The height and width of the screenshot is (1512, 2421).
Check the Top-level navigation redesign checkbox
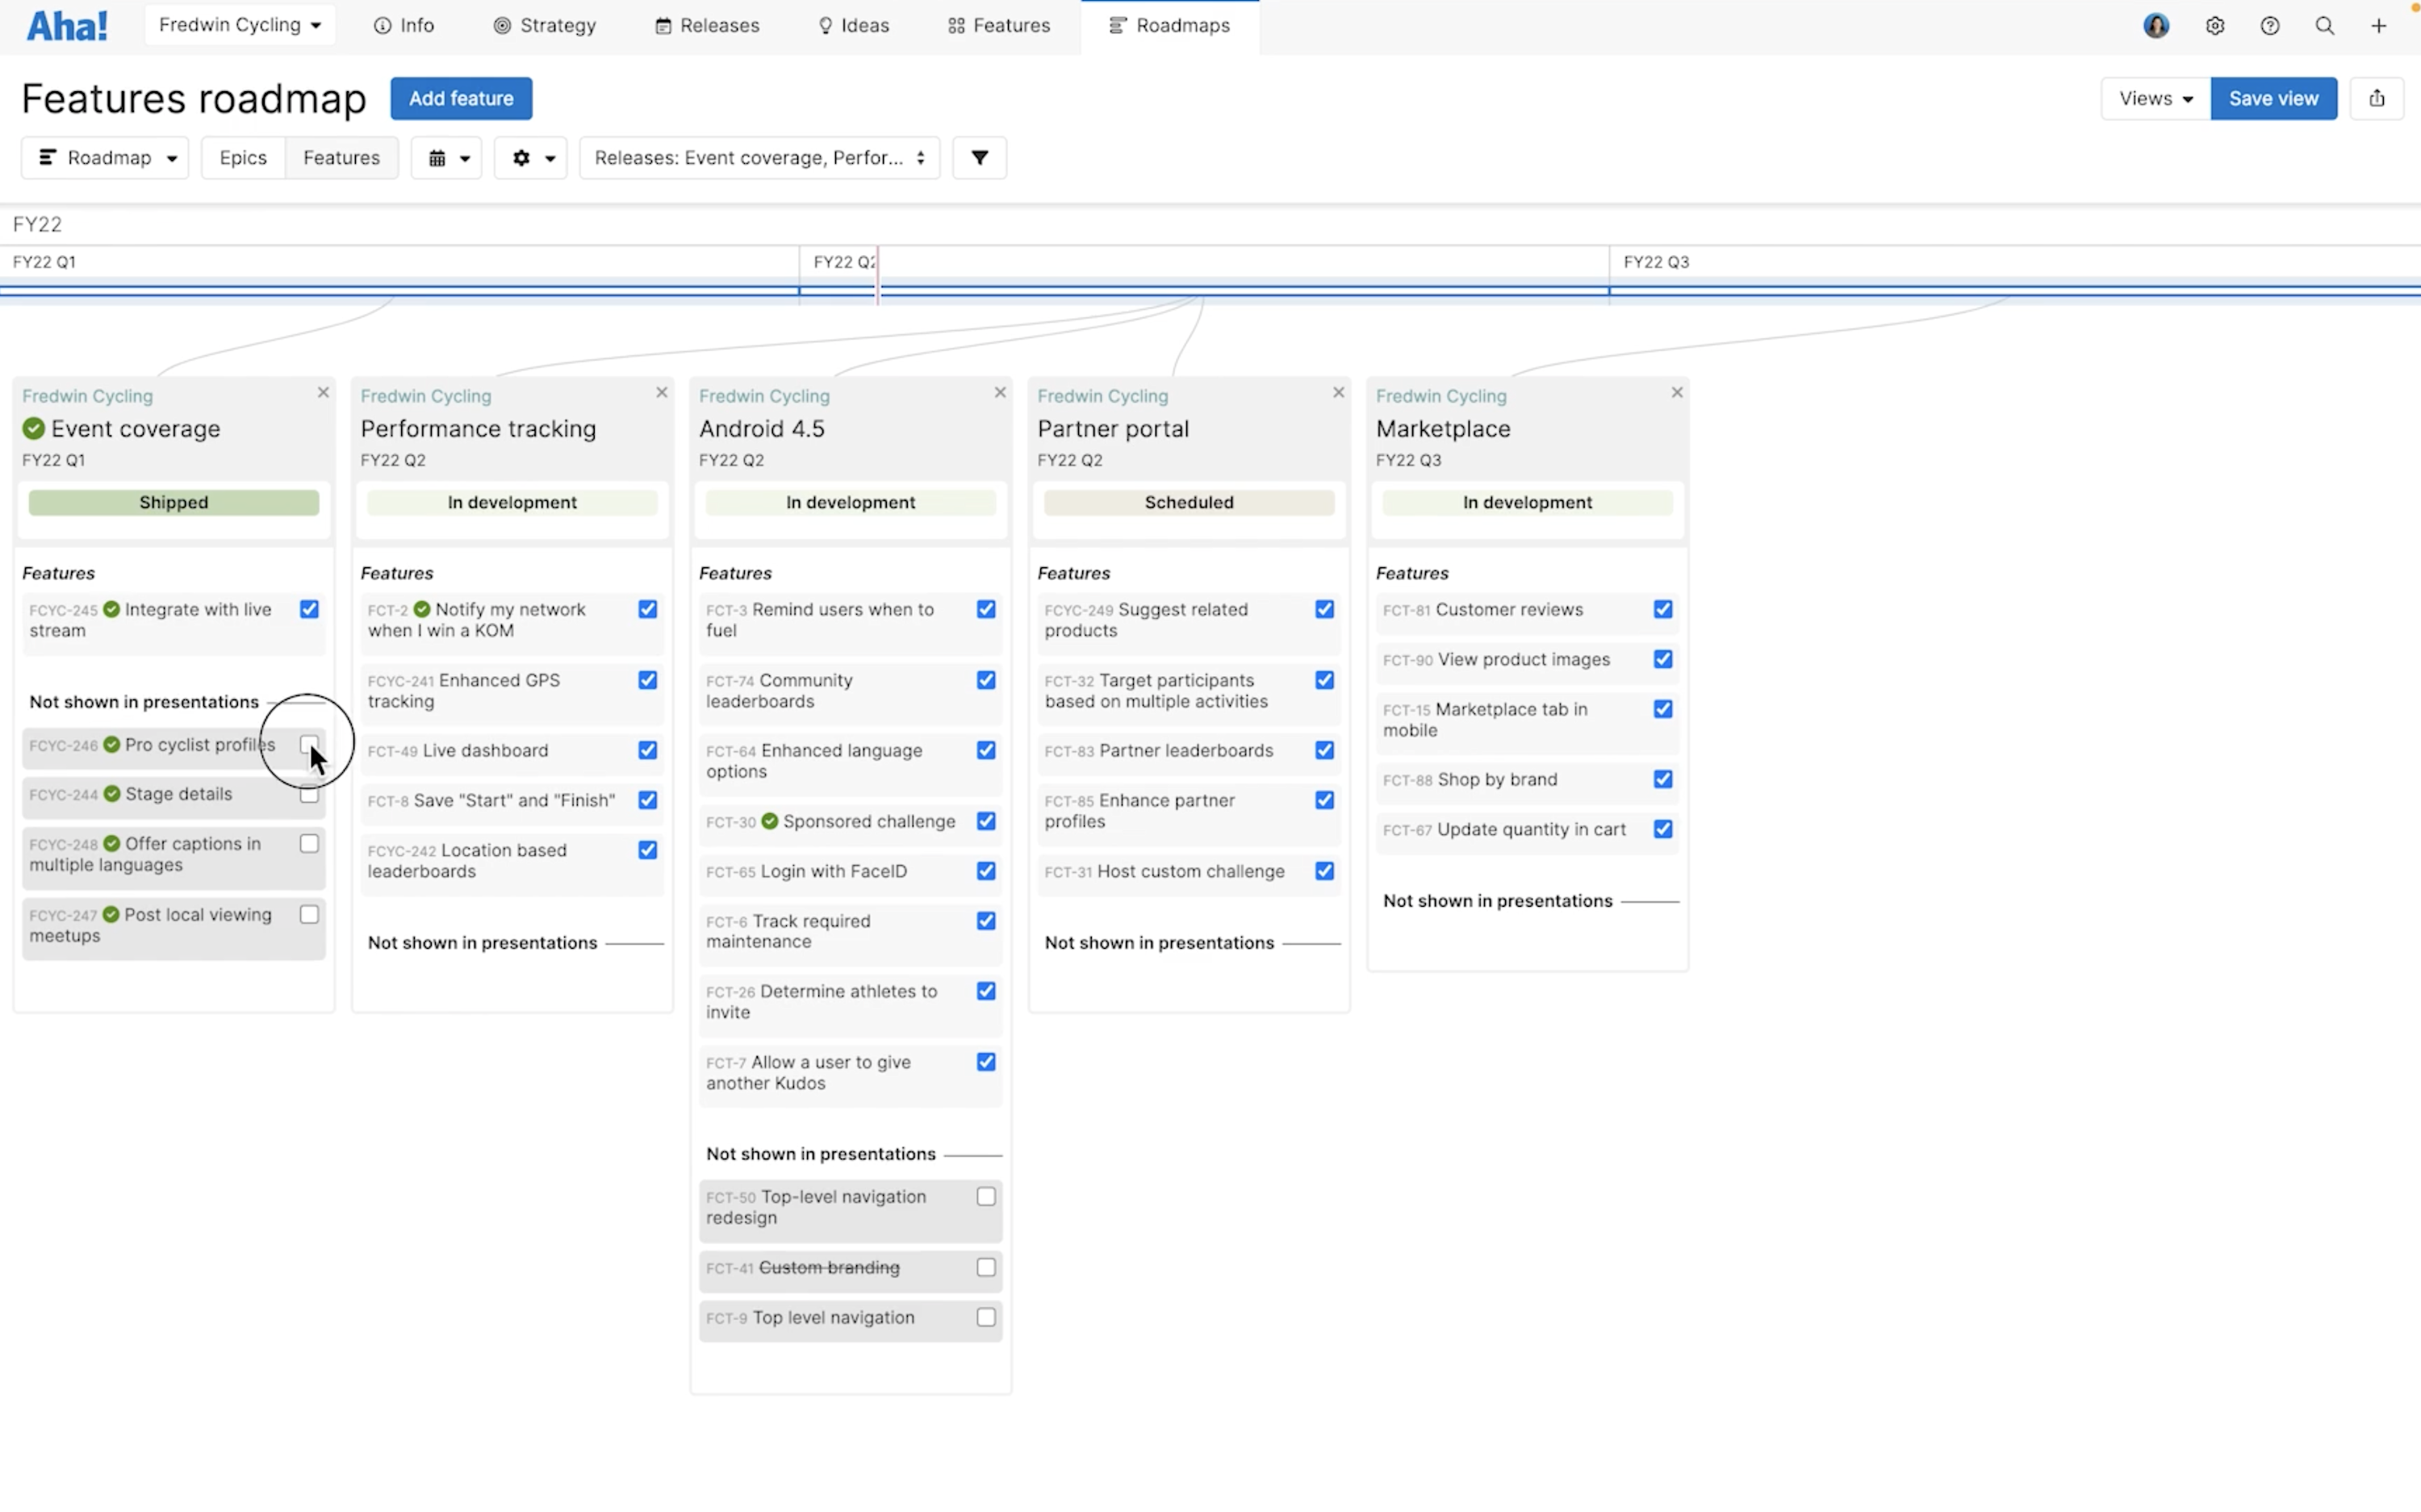point(986,1196)
